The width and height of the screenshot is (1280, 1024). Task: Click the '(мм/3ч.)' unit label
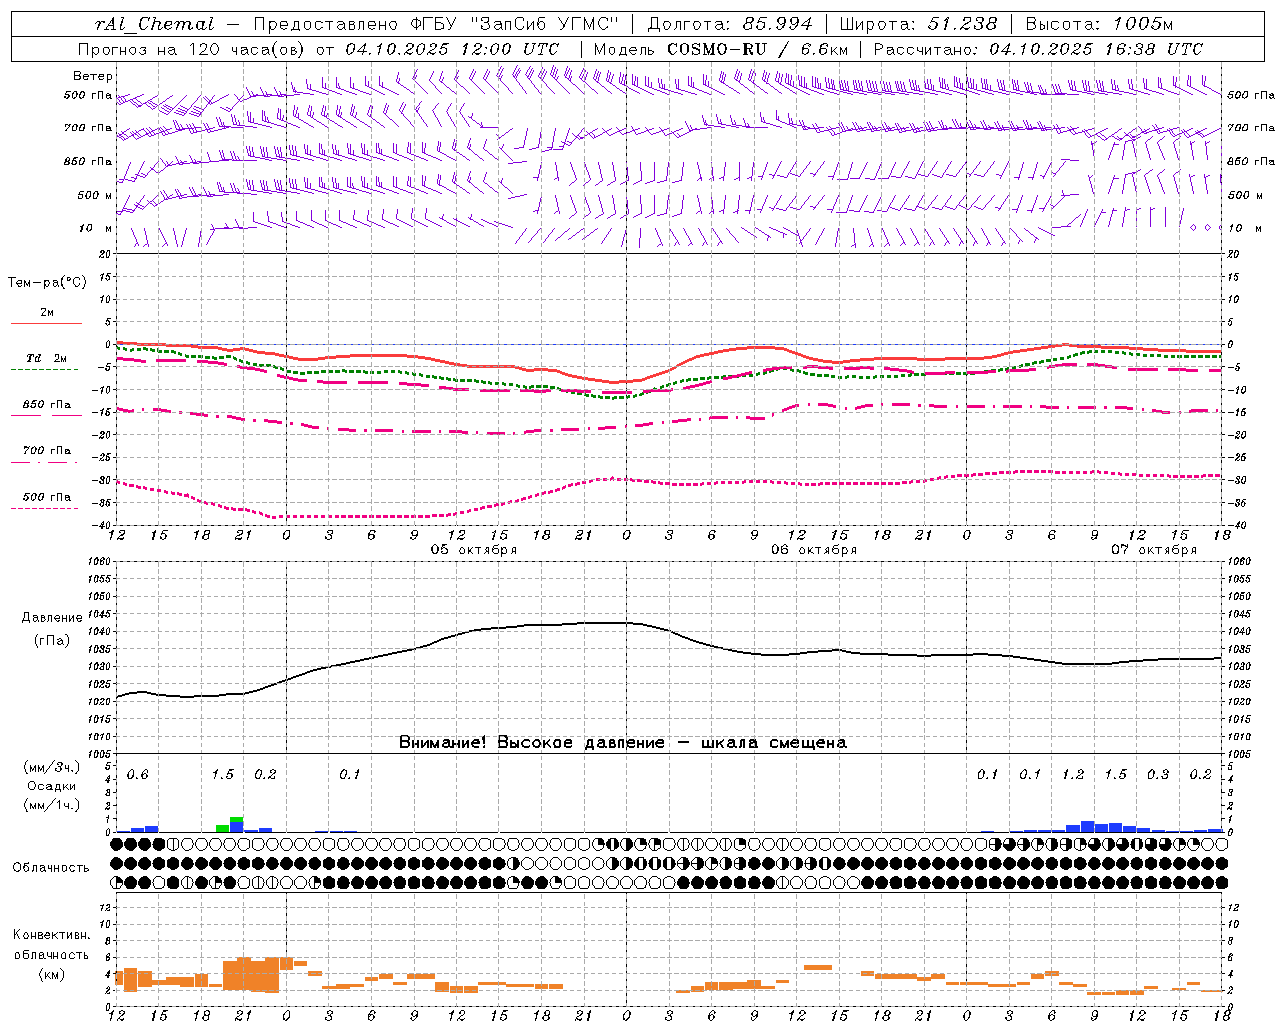coord(52,767)
